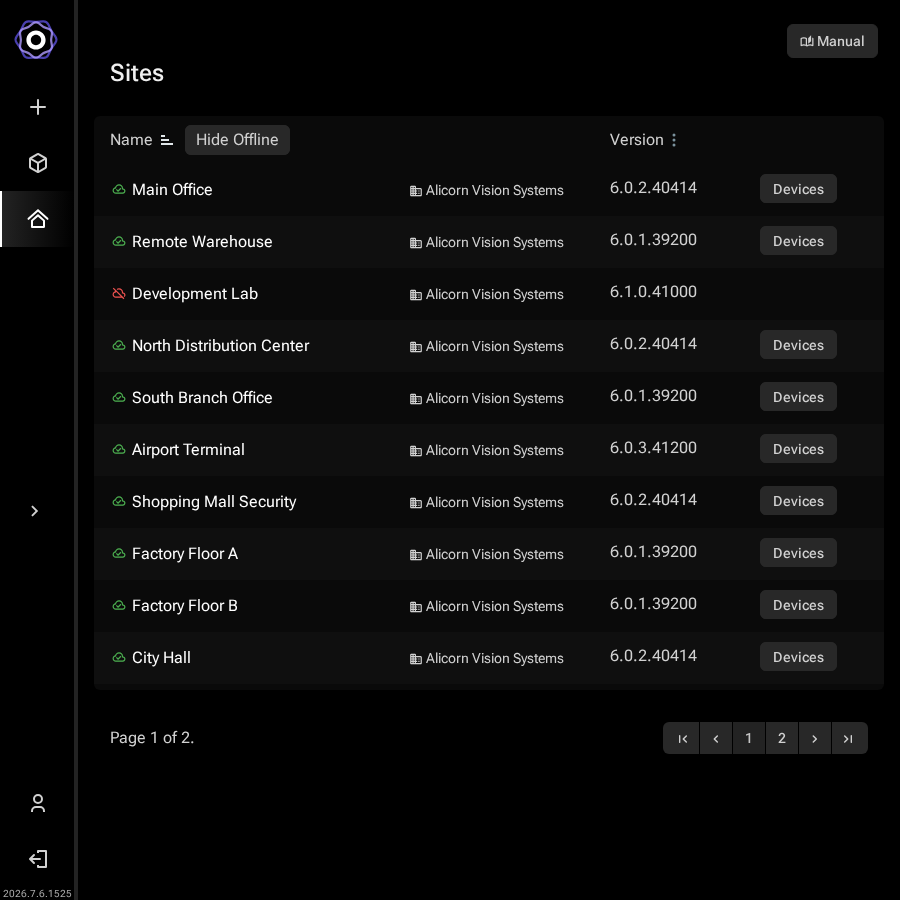This screenshot has width=900, height=900.
Task: Open the Manual button
Action: pos(832,41)
